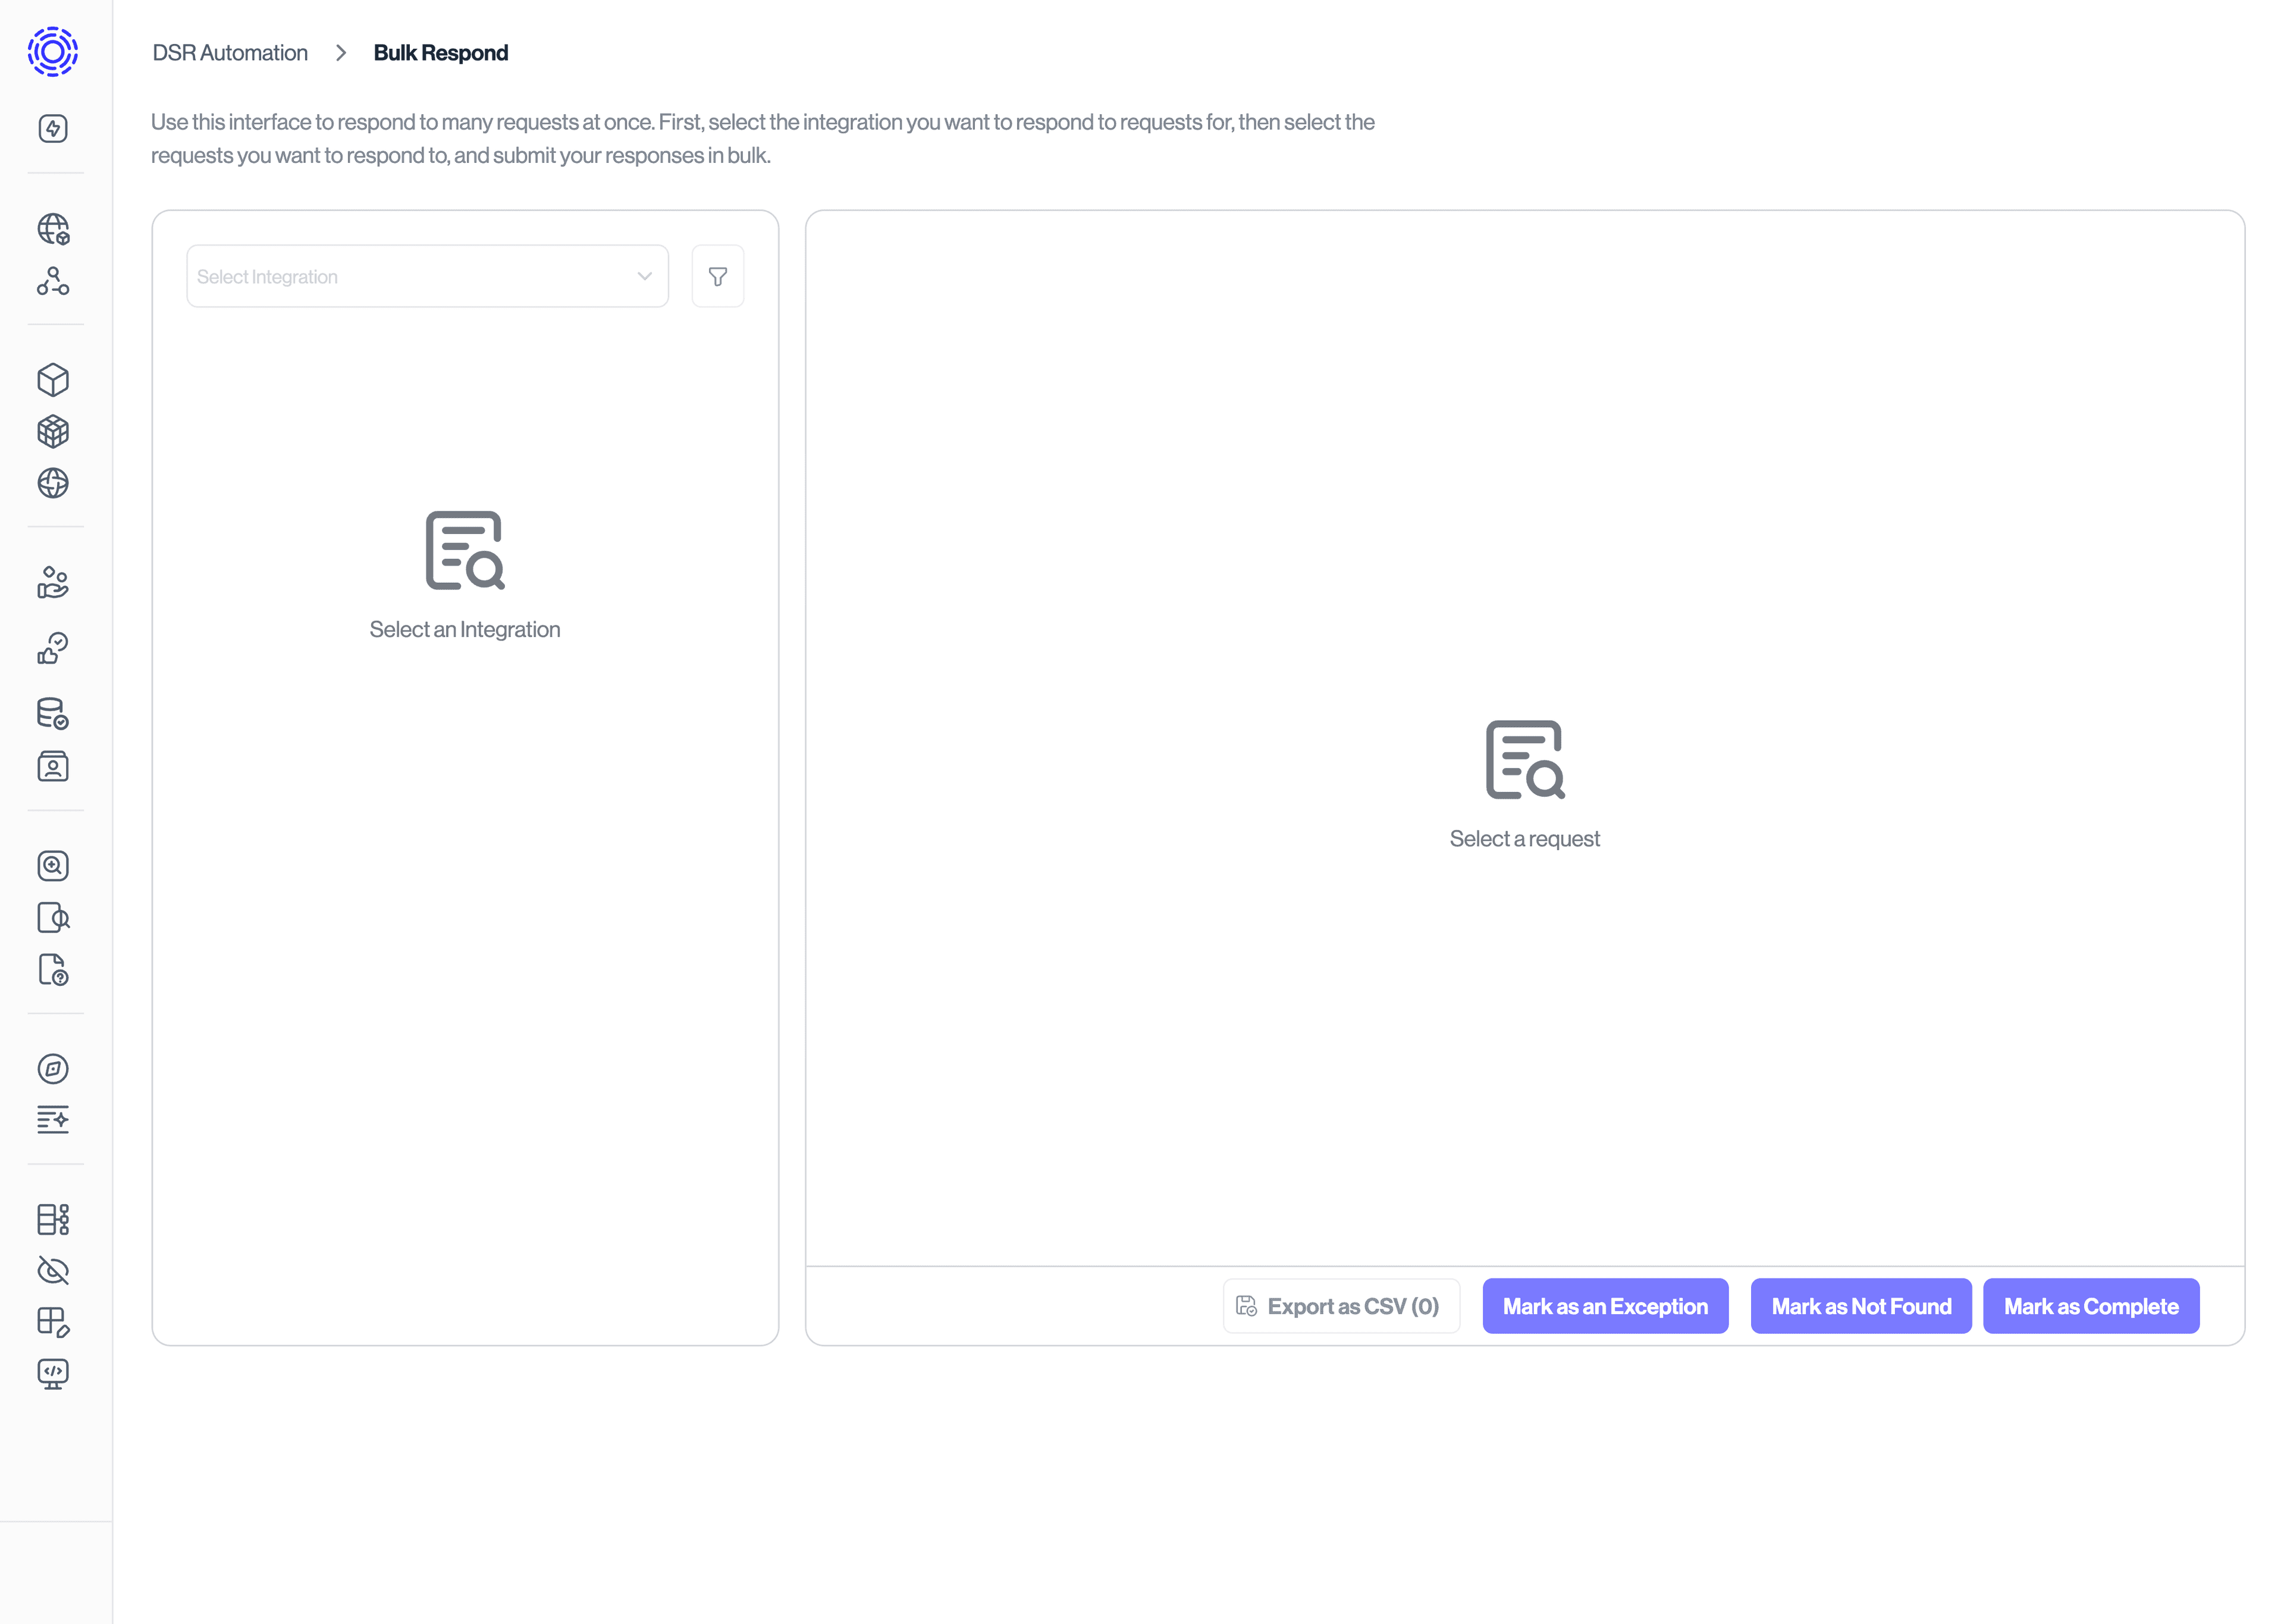
Task: Open the document with question mark icon
Action: pyautogui.click(x=52, y=971)
